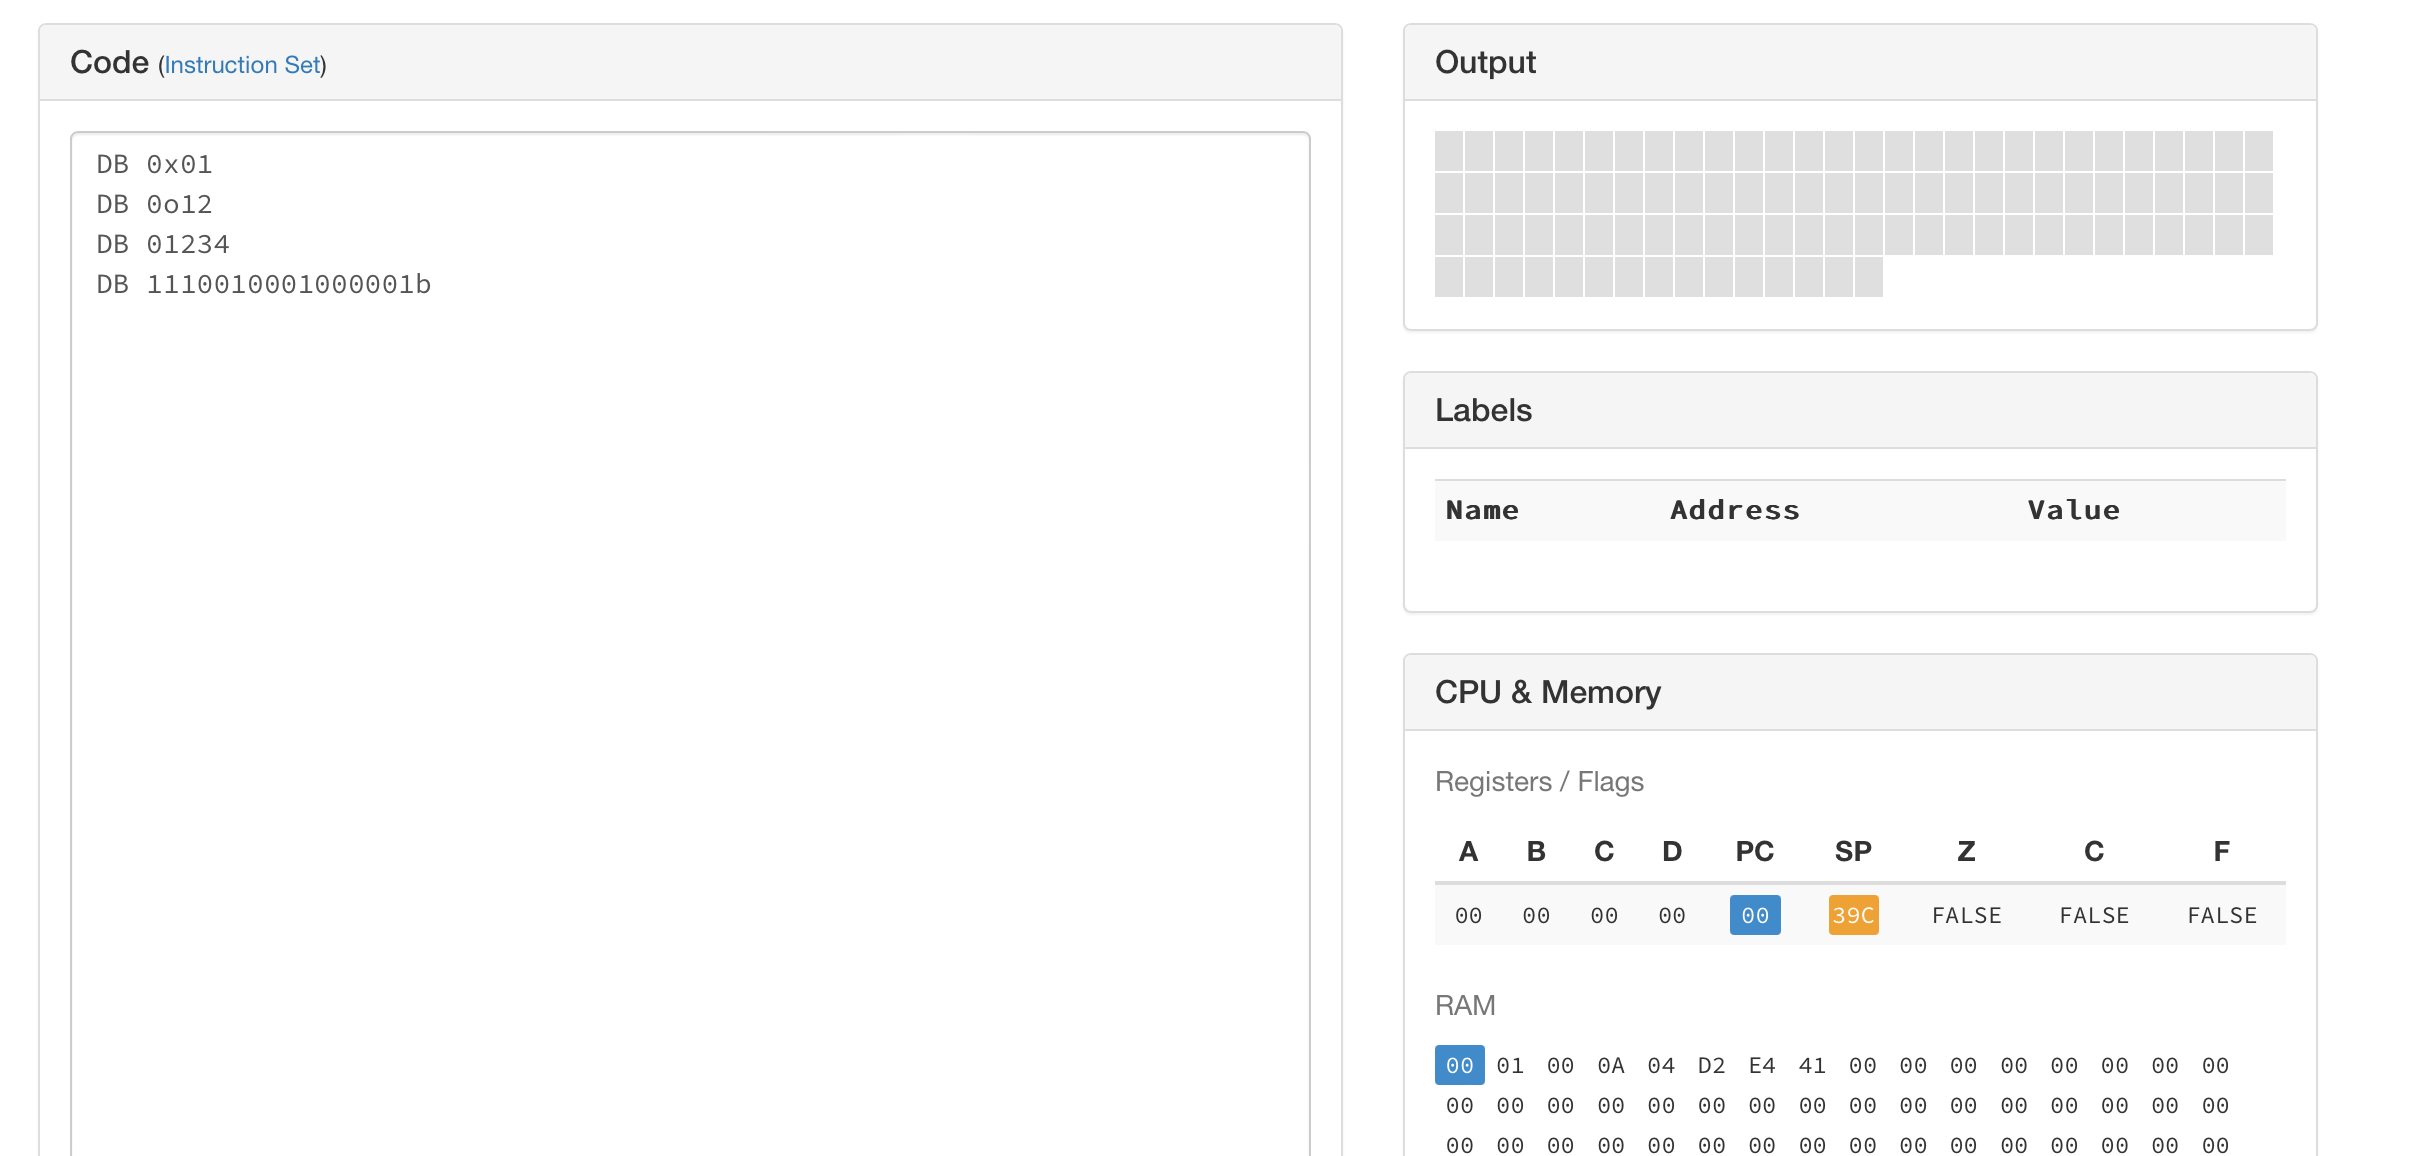Viewport: 2419px width, 1156px height.
Task: Click the Labels panel heading
Action: coord(1483,410)
